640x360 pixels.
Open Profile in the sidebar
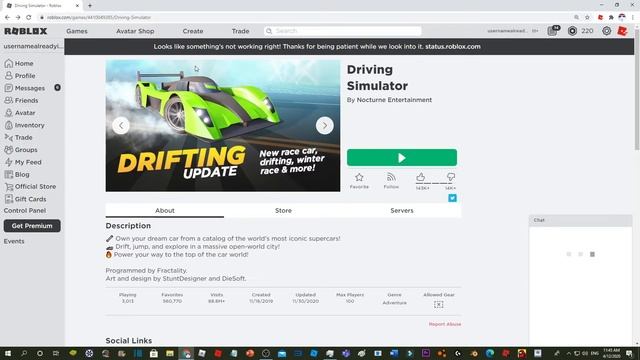pyautogui.click(x=20, y=76)
